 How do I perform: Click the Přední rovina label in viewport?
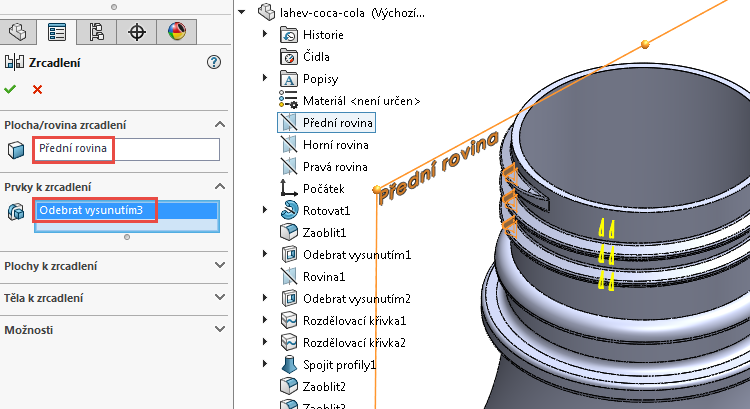[x=438, y=168]
